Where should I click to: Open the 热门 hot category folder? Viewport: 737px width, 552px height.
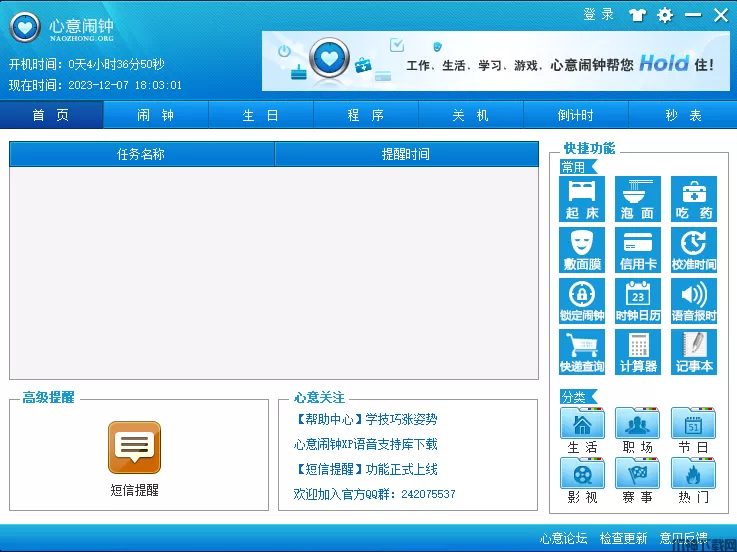pos(693,481)
